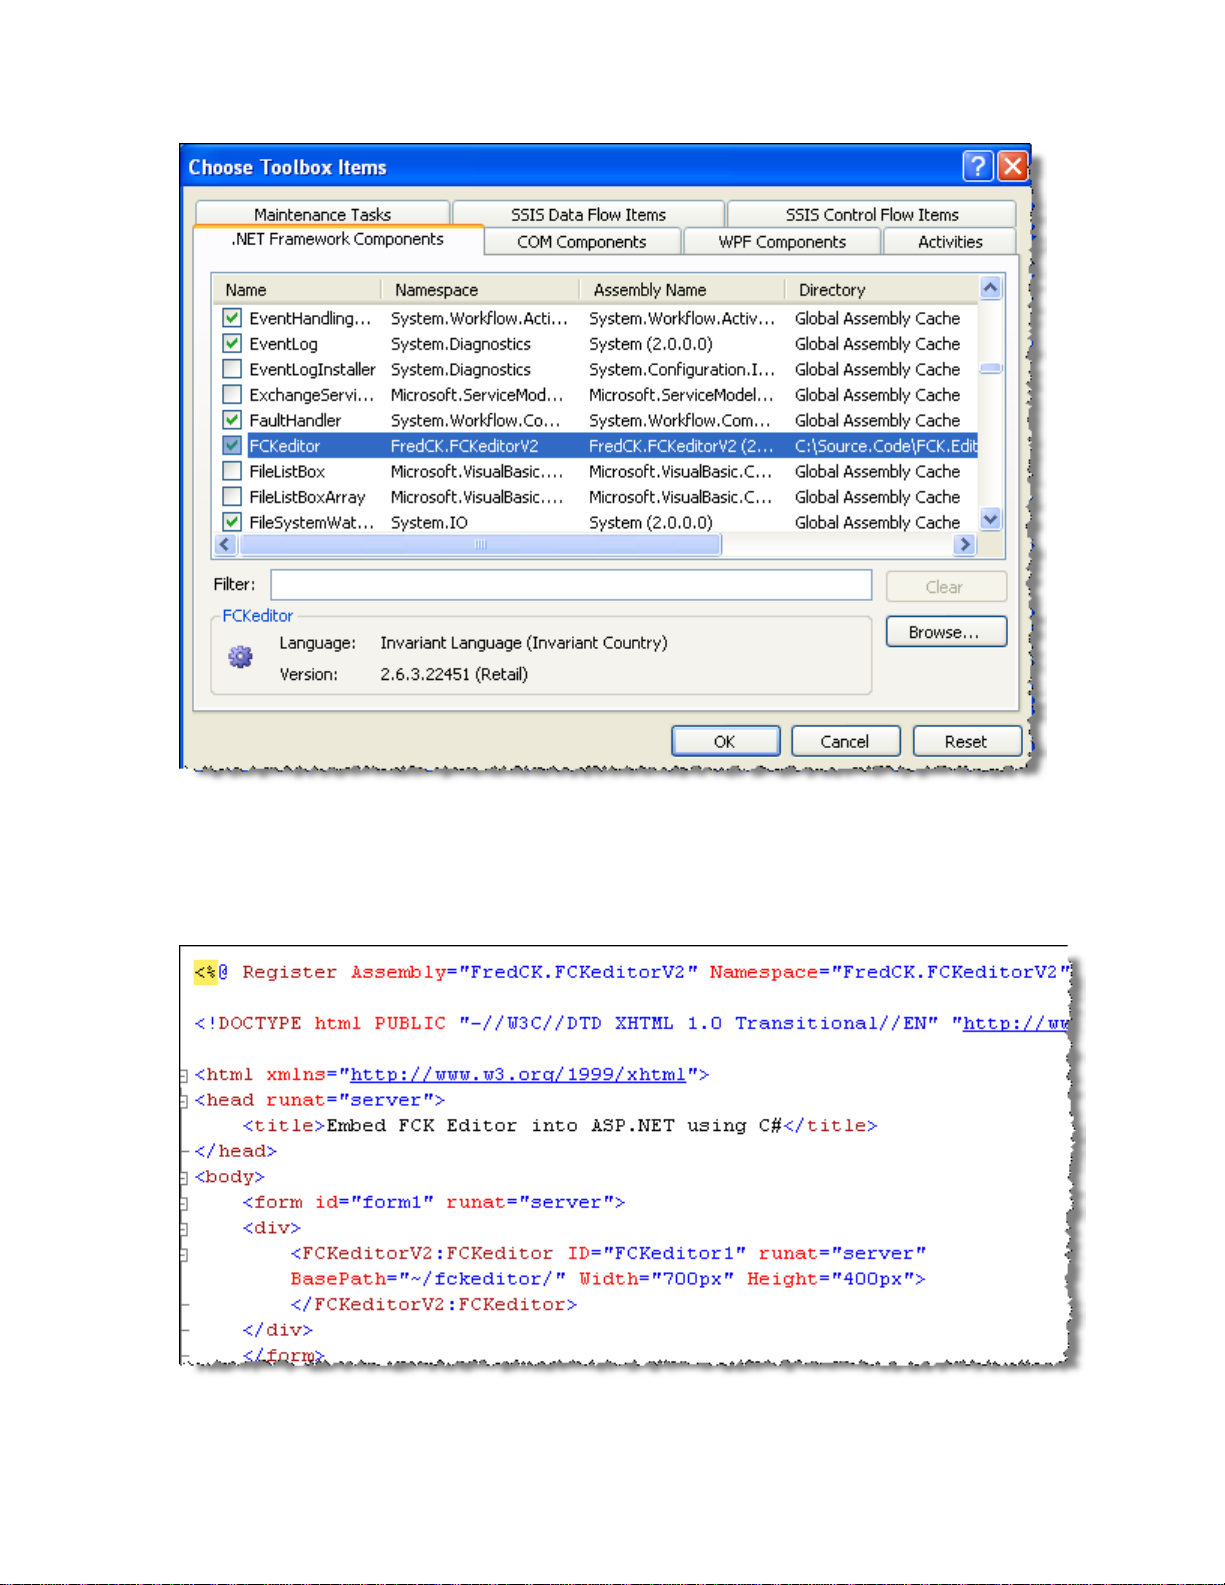Toggle the FCKeditor checkbox
This screenshot has height=1585, width=1225.
tap(232, 445)
